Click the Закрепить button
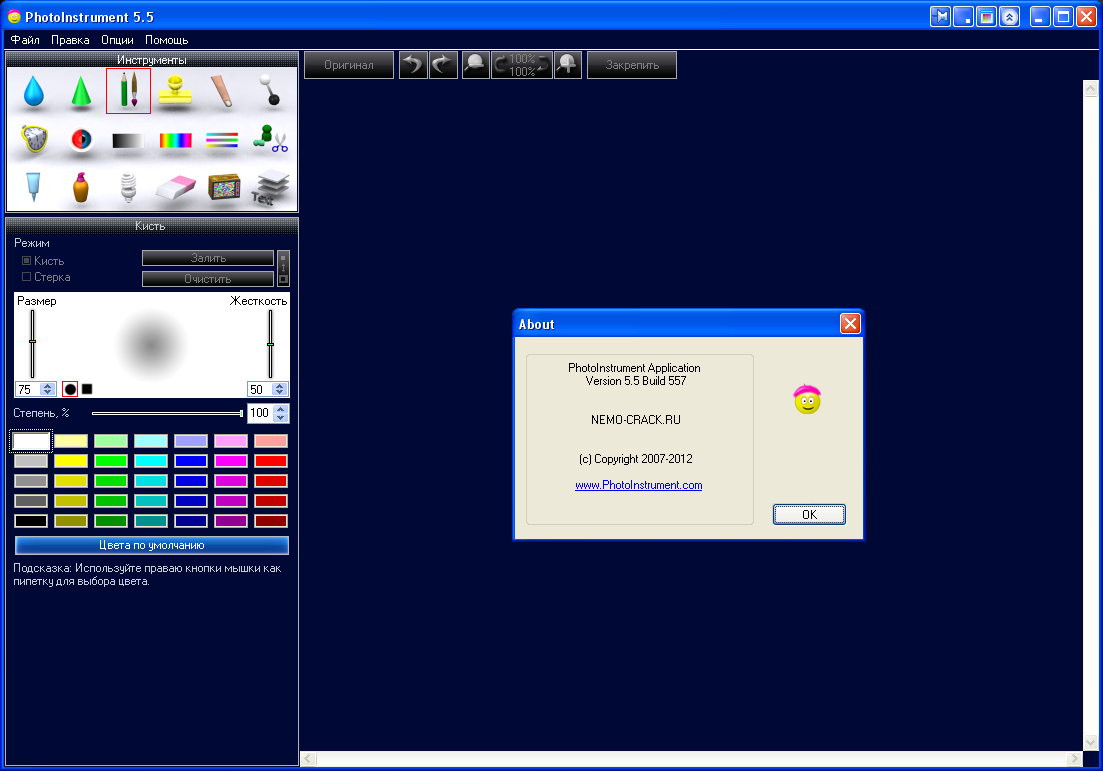Image resolution: width=1103 pixels, height=771 pixels. [632, 65]
